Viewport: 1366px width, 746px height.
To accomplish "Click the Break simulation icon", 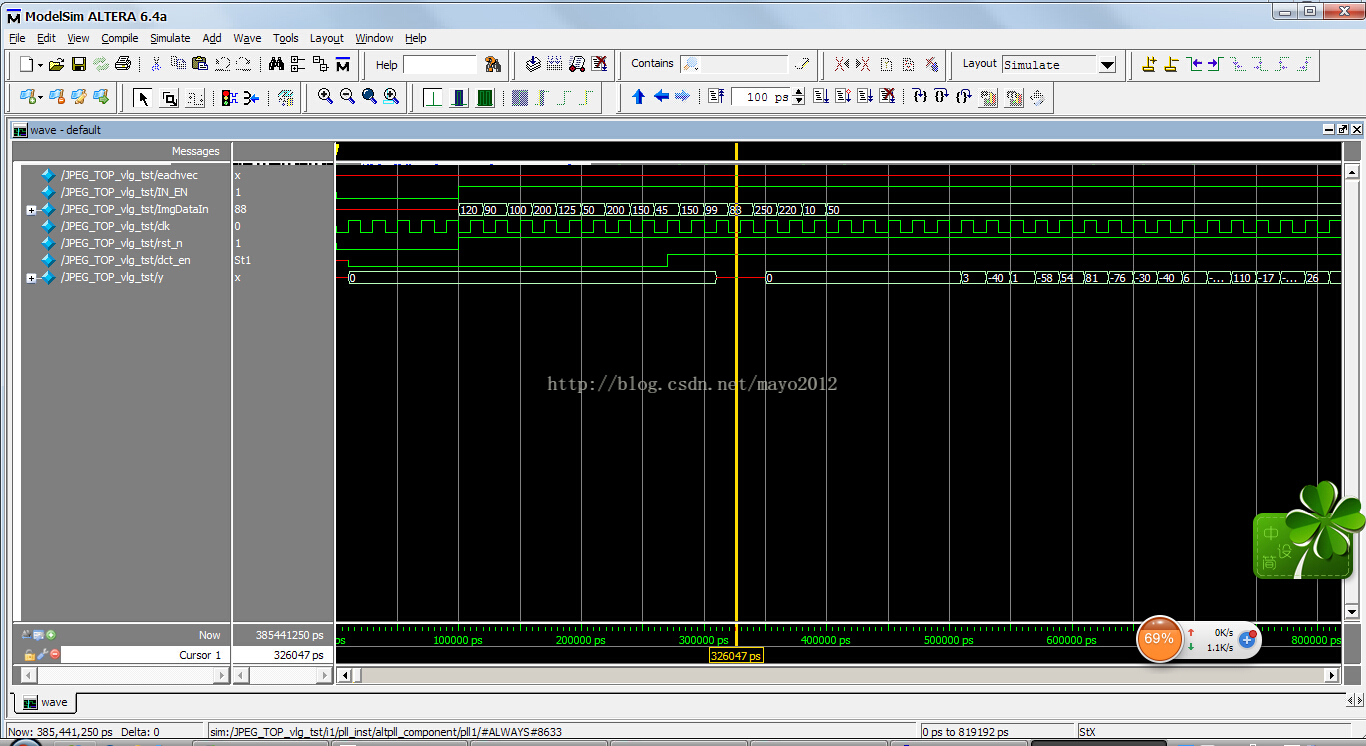I will [x=887, y=97].
